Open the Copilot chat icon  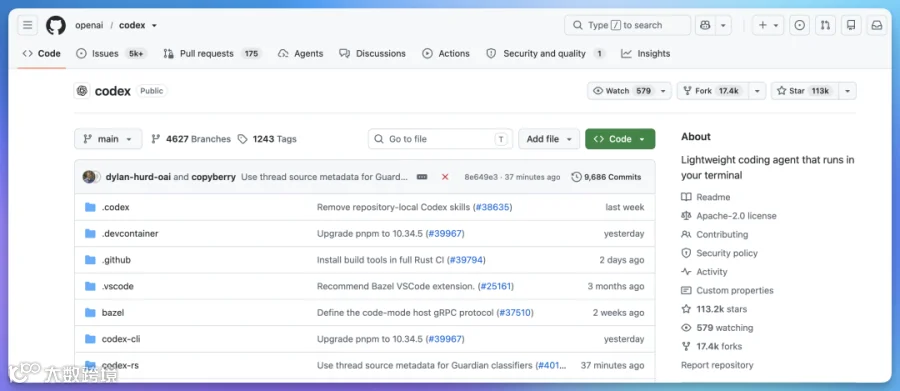(705, 25)
